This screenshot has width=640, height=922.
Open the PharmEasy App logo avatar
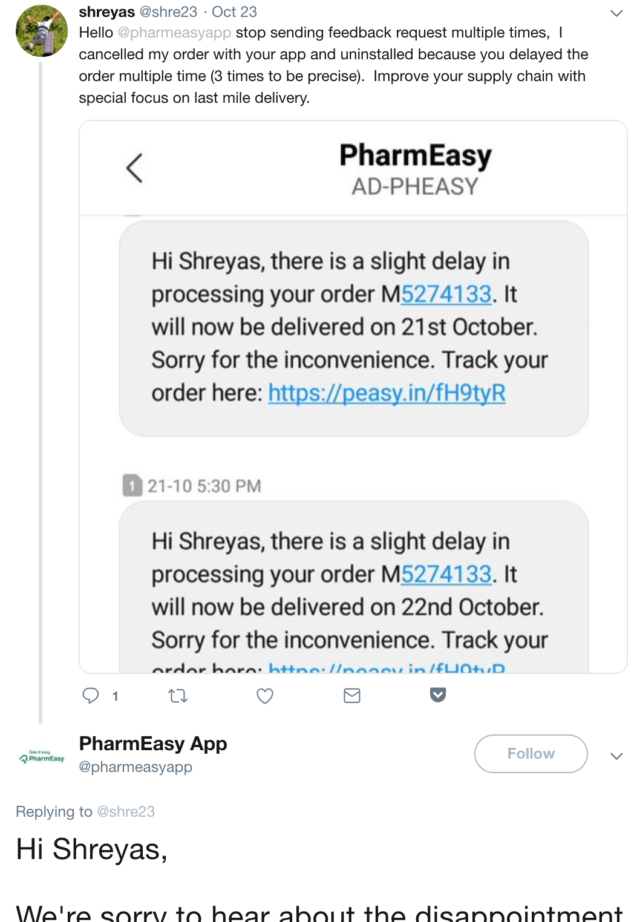[41, 757]
